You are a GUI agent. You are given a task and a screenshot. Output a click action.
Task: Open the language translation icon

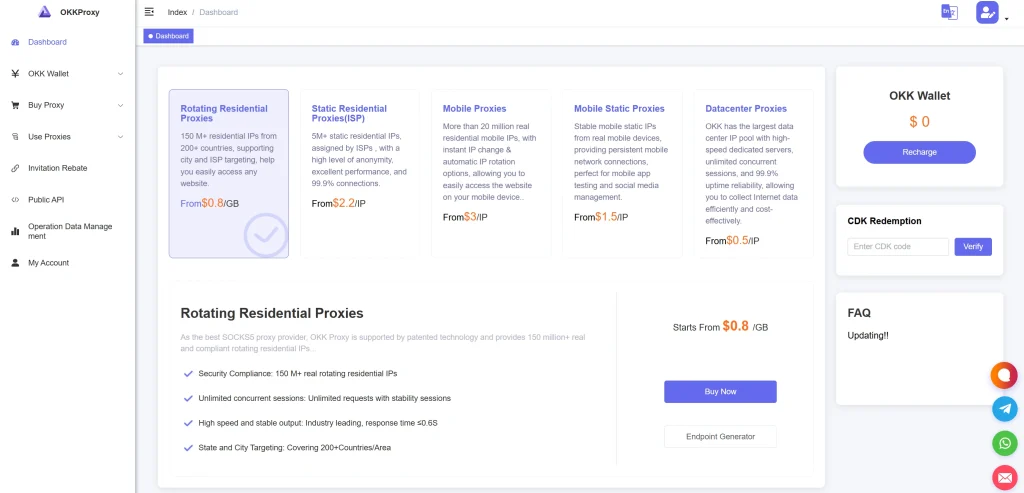(x=948, y=12)
